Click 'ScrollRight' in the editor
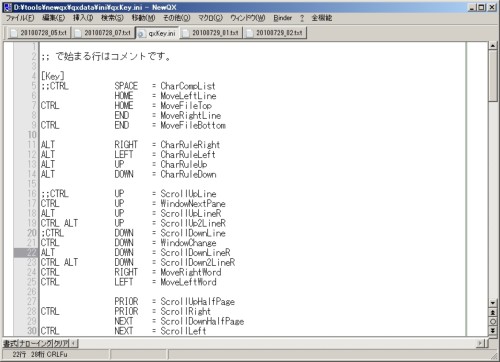The width and height of the screenshot is (500, 362). point(186,311)
